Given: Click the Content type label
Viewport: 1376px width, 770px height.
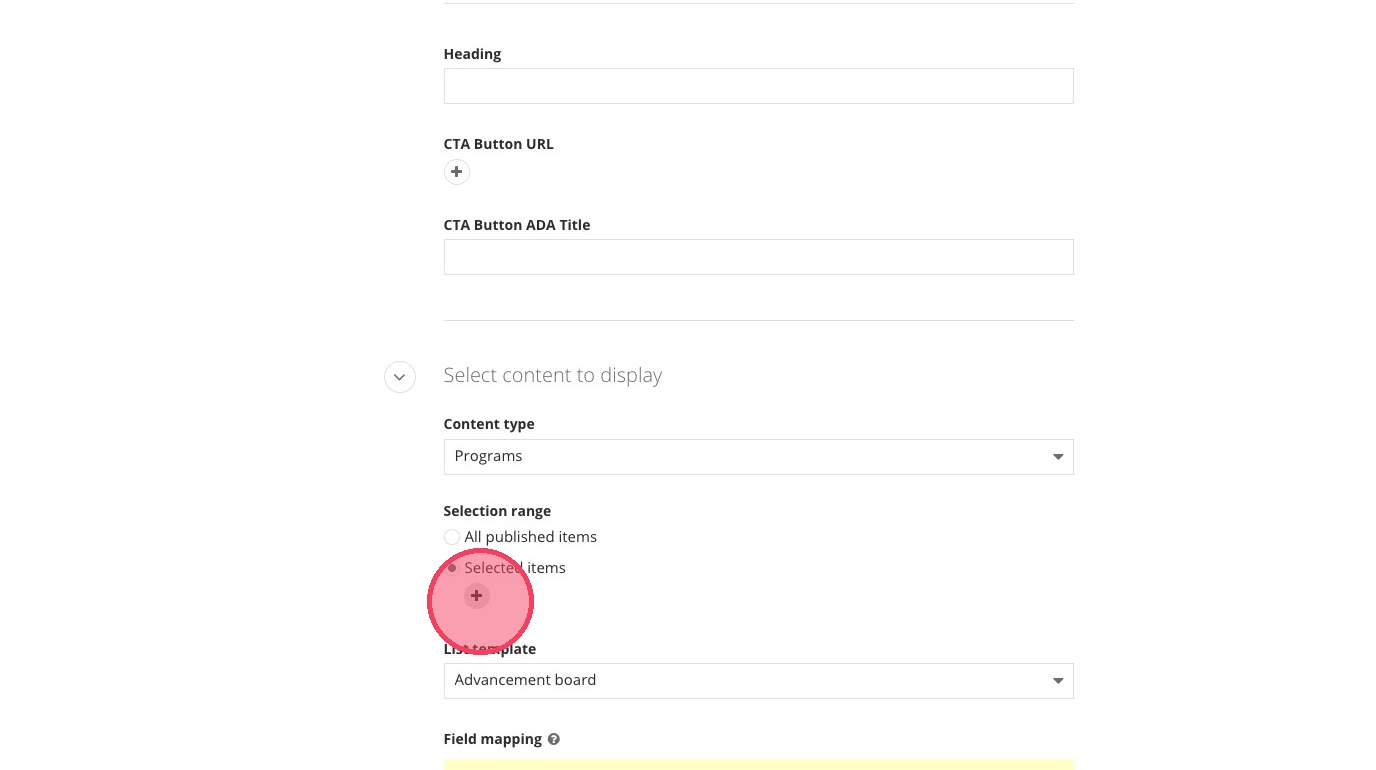Looking at the screenshot, I should [488, 424].
